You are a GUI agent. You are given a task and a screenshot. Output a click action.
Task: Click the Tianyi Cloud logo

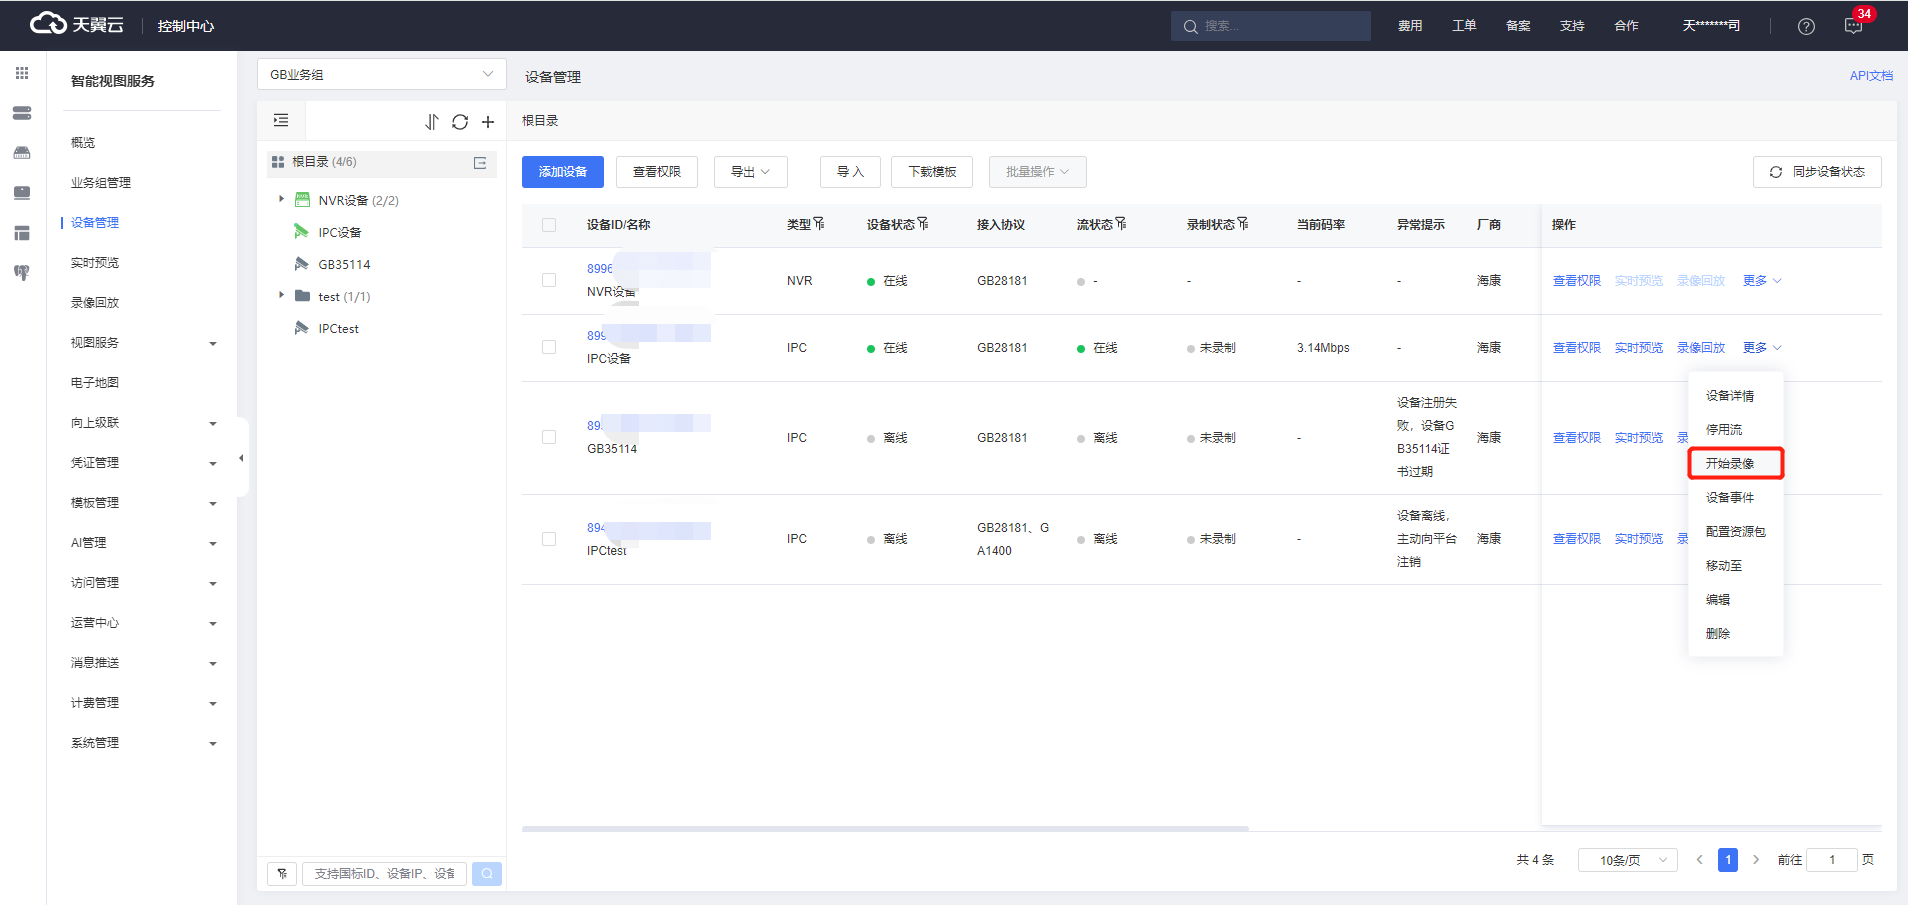tap(77, 24)
